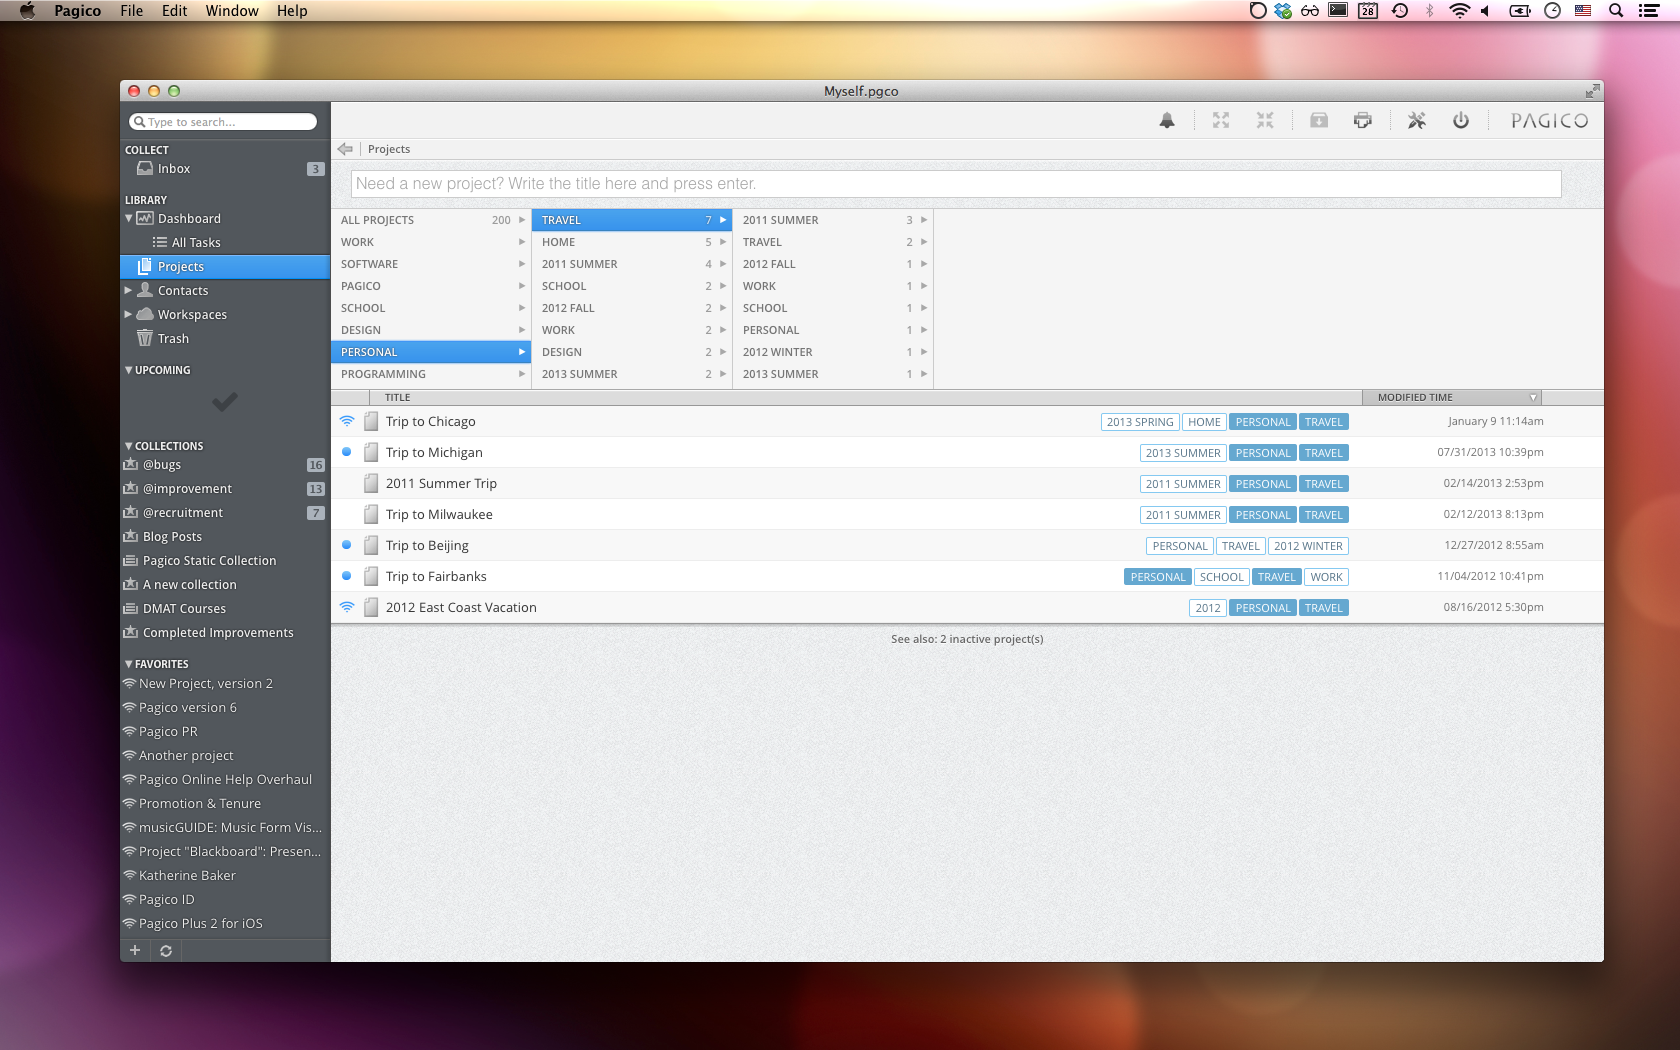This screenshot has width=1680, height=1050.
Task: Collapse the Dashboard tree in sidebar
Action: click(129, 218)
